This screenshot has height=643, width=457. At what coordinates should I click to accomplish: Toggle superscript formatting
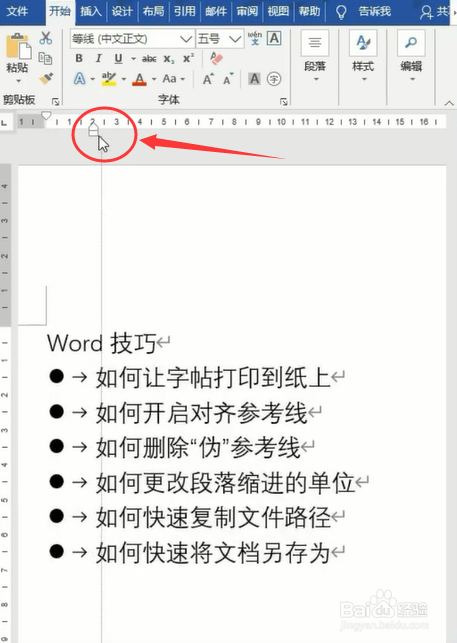click(x=188, y=59)
